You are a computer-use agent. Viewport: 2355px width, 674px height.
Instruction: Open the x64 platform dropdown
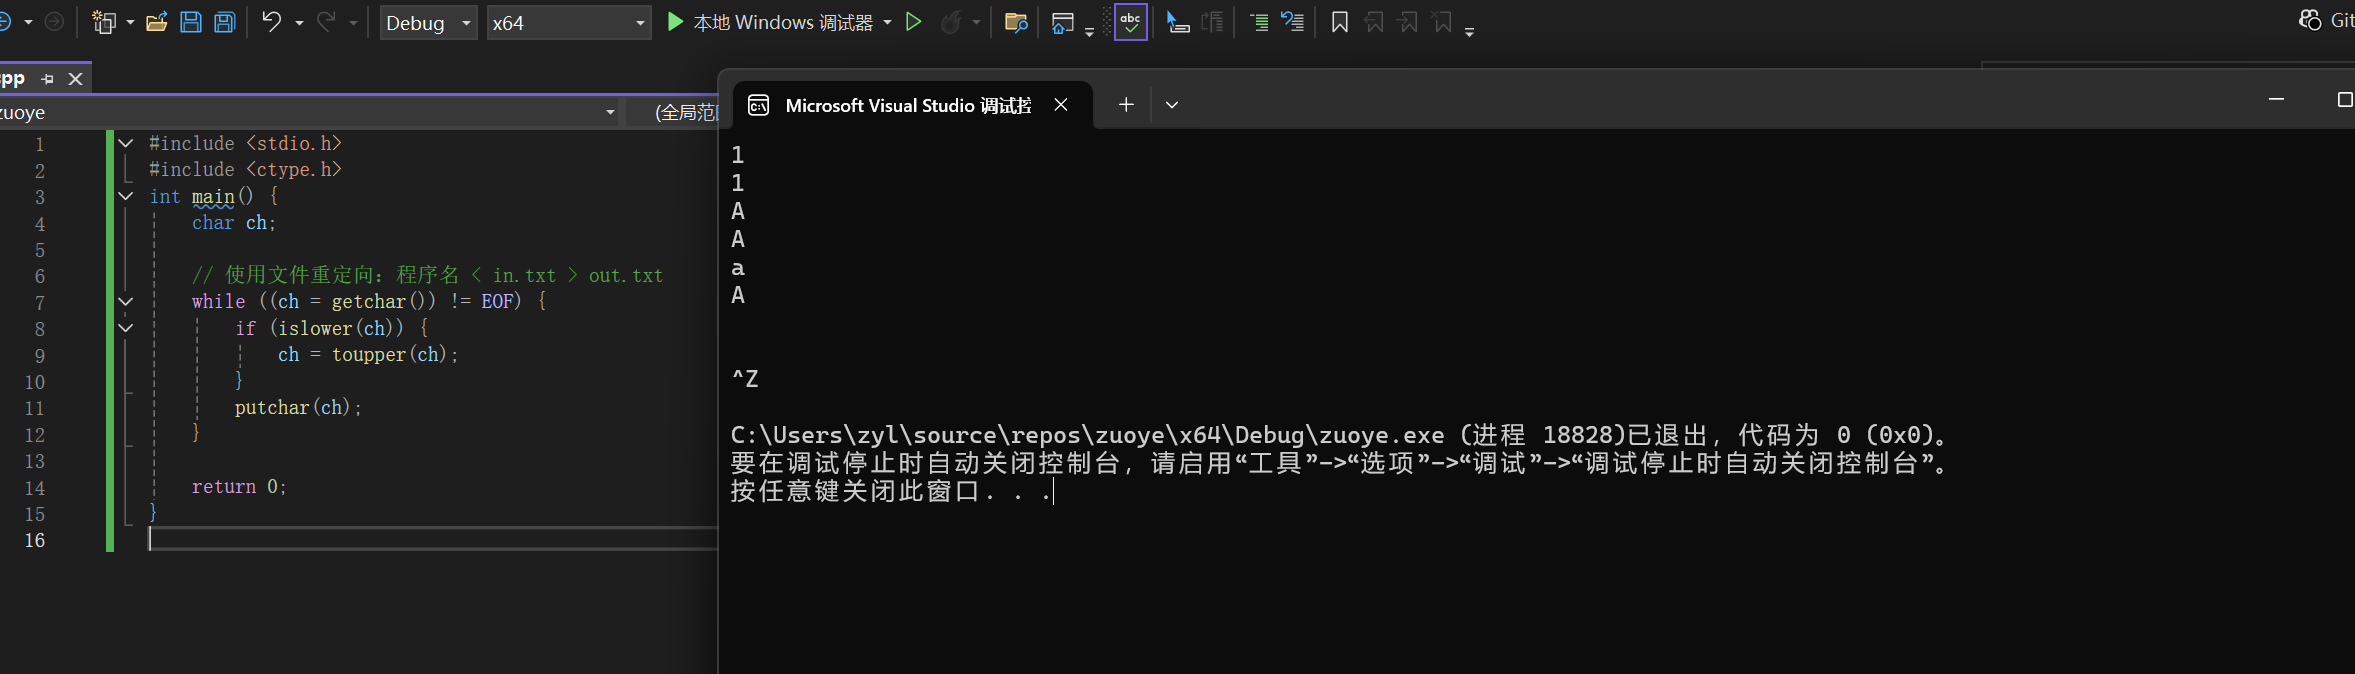568,23
